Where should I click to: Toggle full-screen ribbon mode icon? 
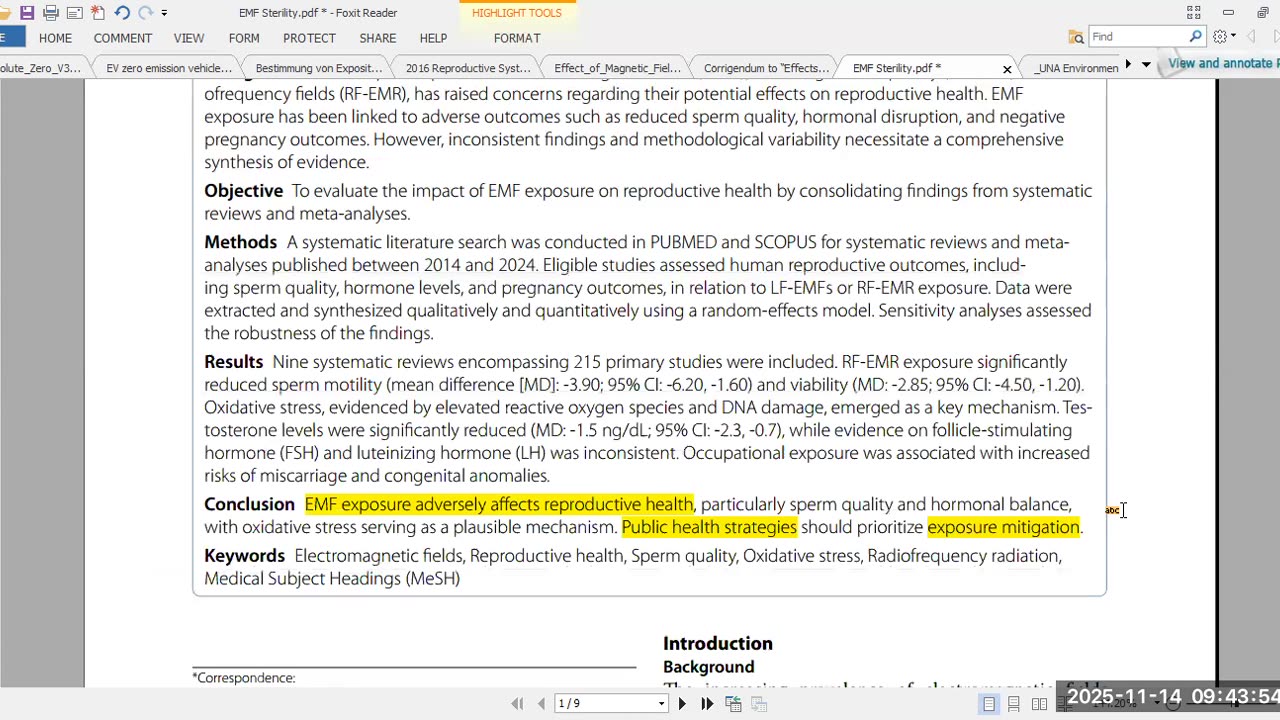click(x=1193, y=13)
